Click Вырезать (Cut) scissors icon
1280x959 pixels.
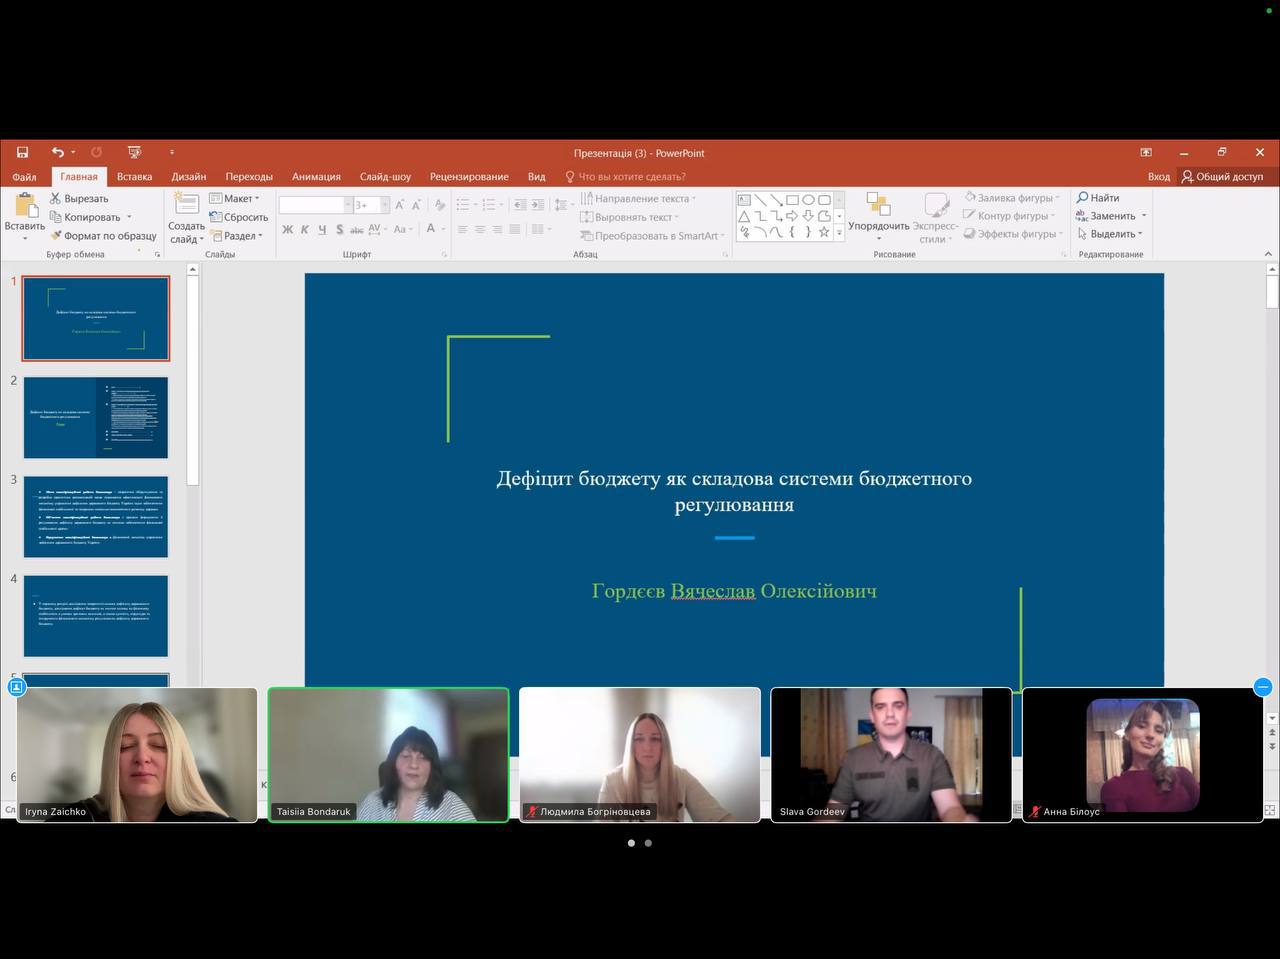[56, 199]
